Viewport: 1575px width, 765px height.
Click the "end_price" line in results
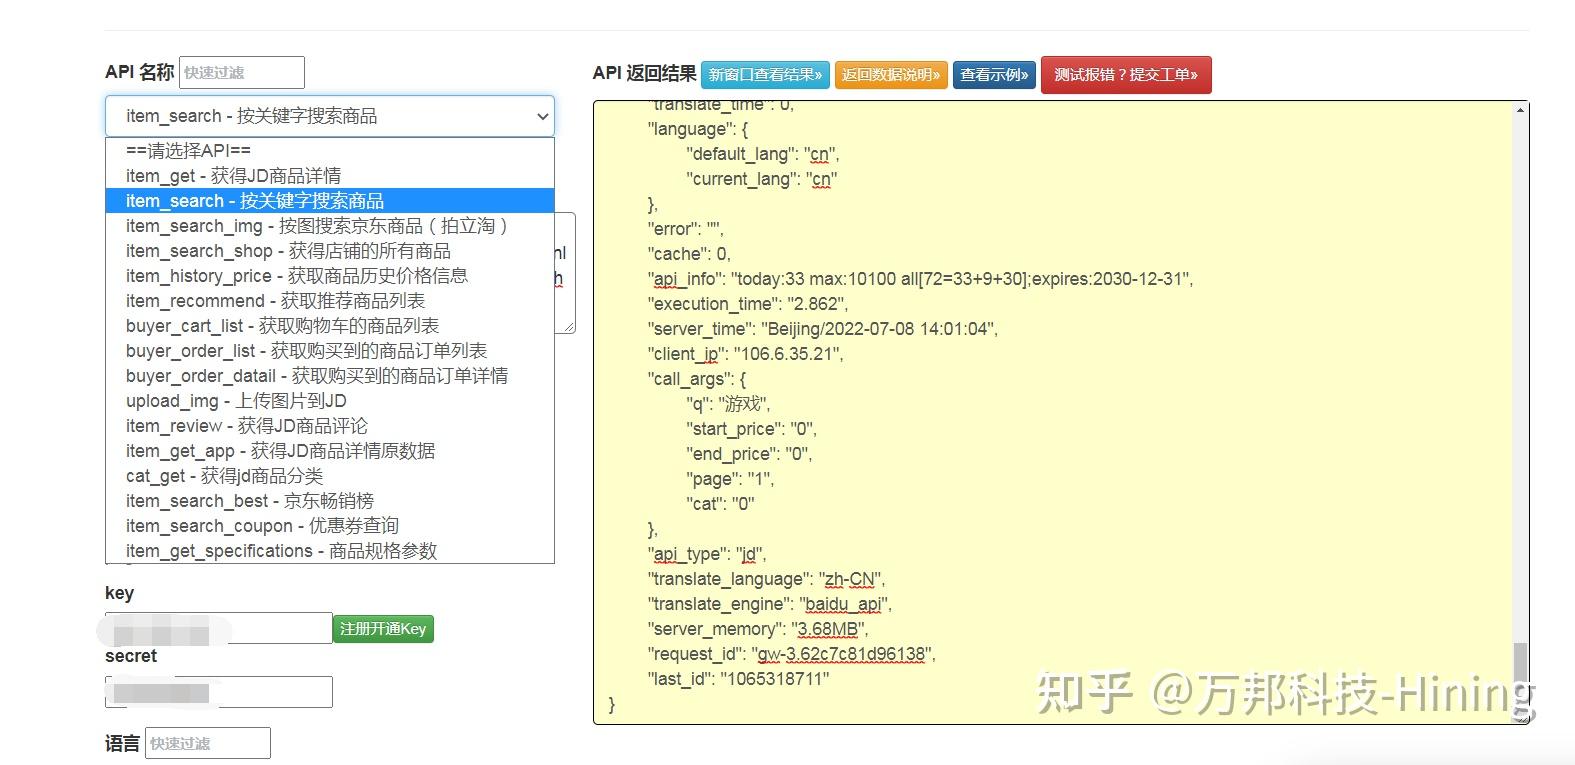pos(749,454)
